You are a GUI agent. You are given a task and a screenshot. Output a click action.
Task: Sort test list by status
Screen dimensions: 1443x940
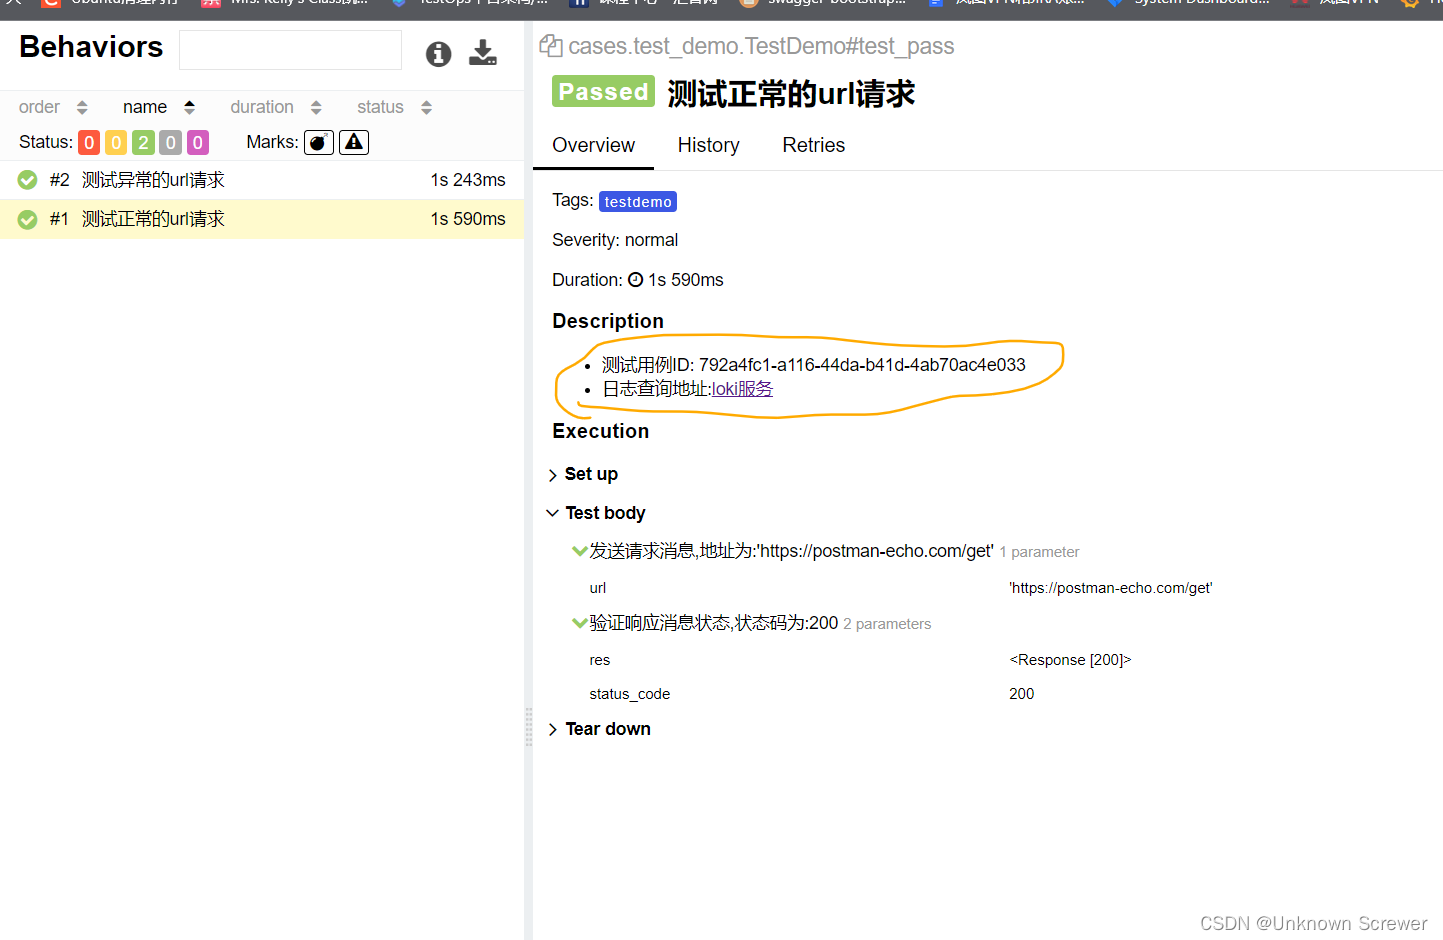394,107
